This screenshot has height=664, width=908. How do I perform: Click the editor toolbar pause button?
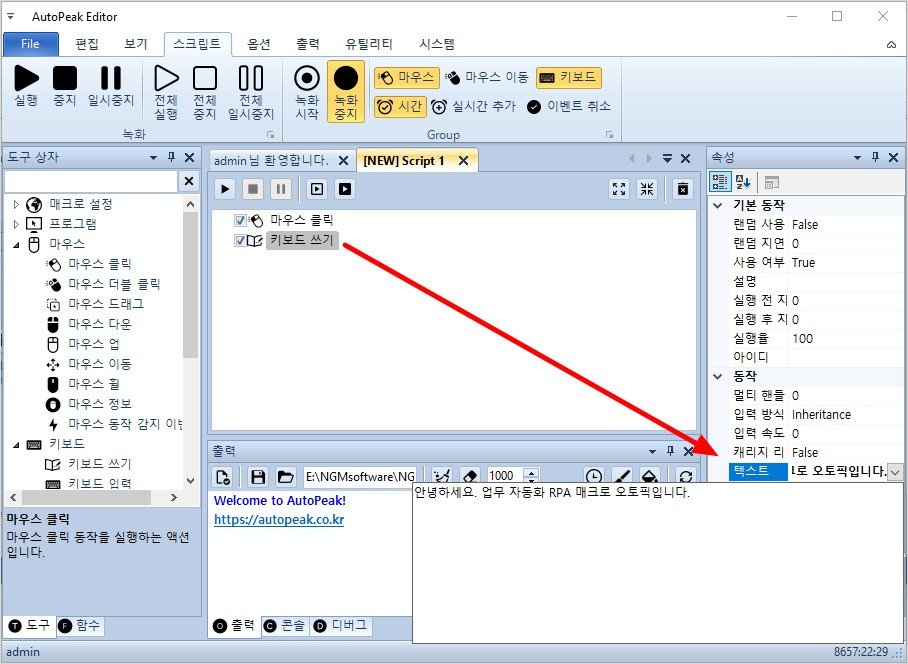tap(280, 189)
